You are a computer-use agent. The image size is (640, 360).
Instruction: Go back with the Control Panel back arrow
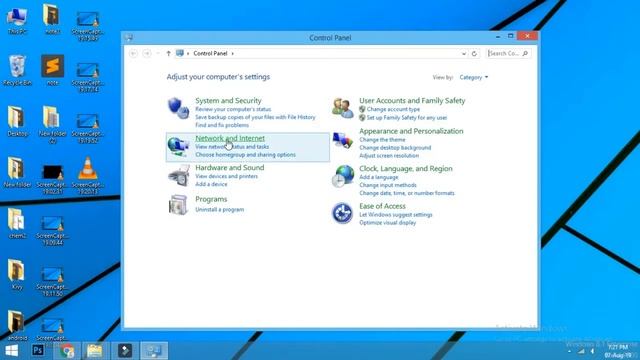pos(133,53)
